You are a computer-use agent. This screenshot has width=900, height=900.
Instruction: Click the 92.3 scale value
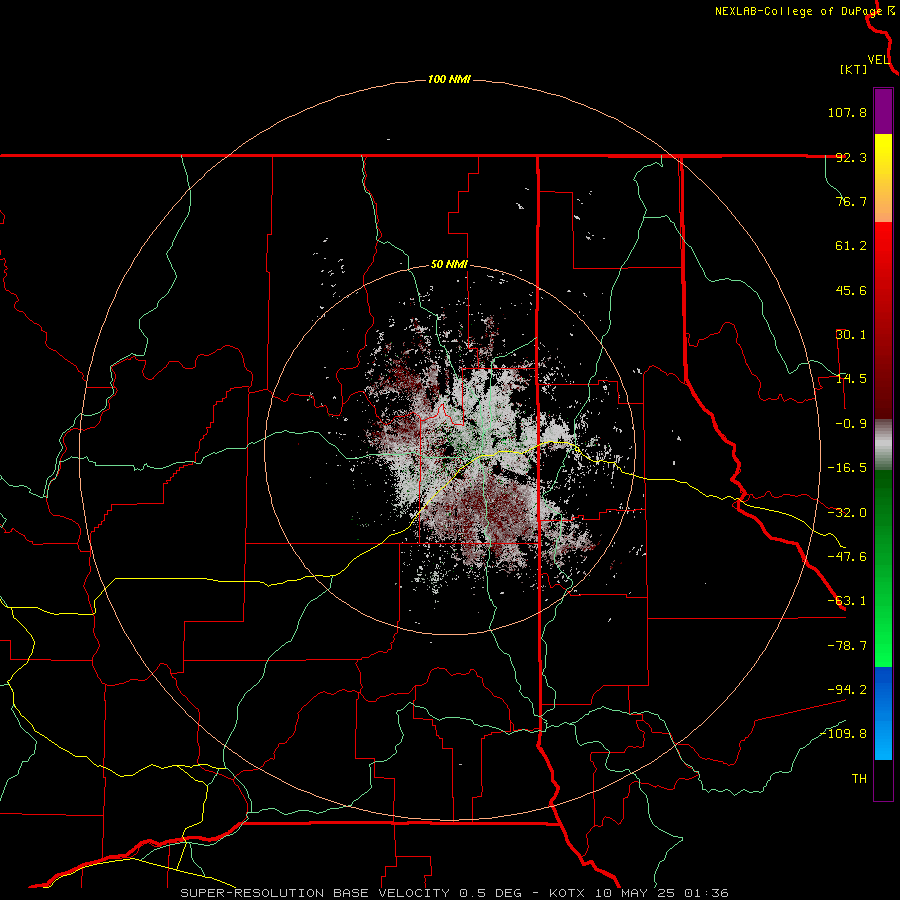click(x=851, y=157)
